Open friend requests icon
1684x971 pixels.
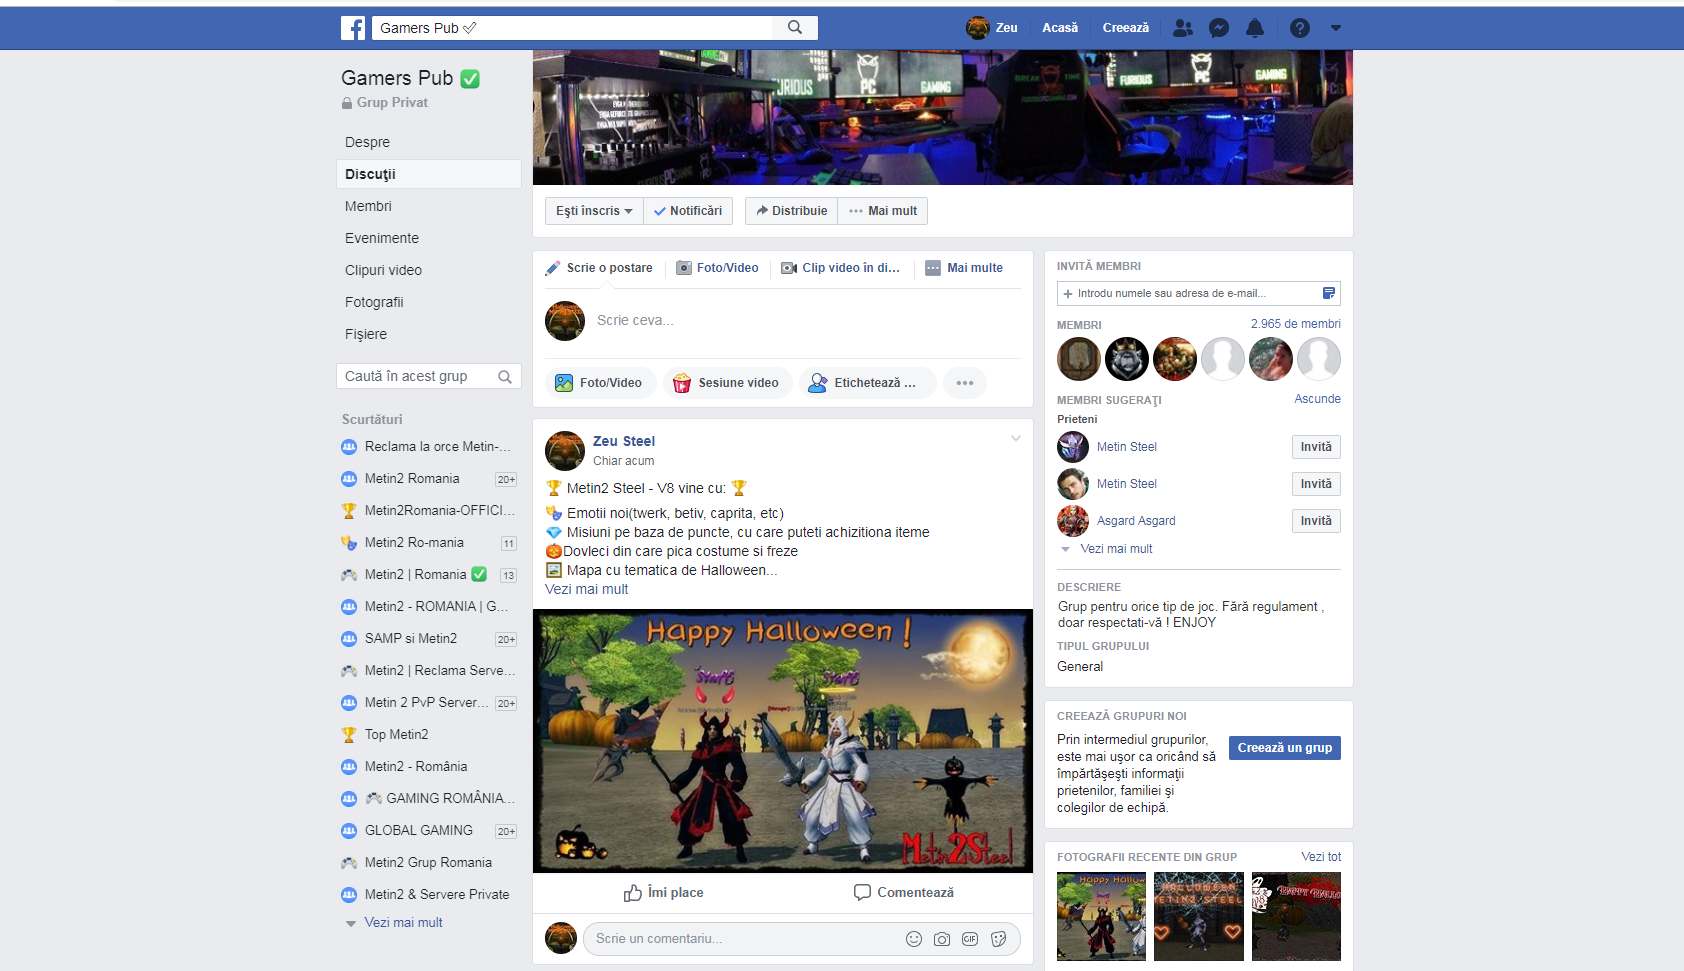[x=1183, y=28]
